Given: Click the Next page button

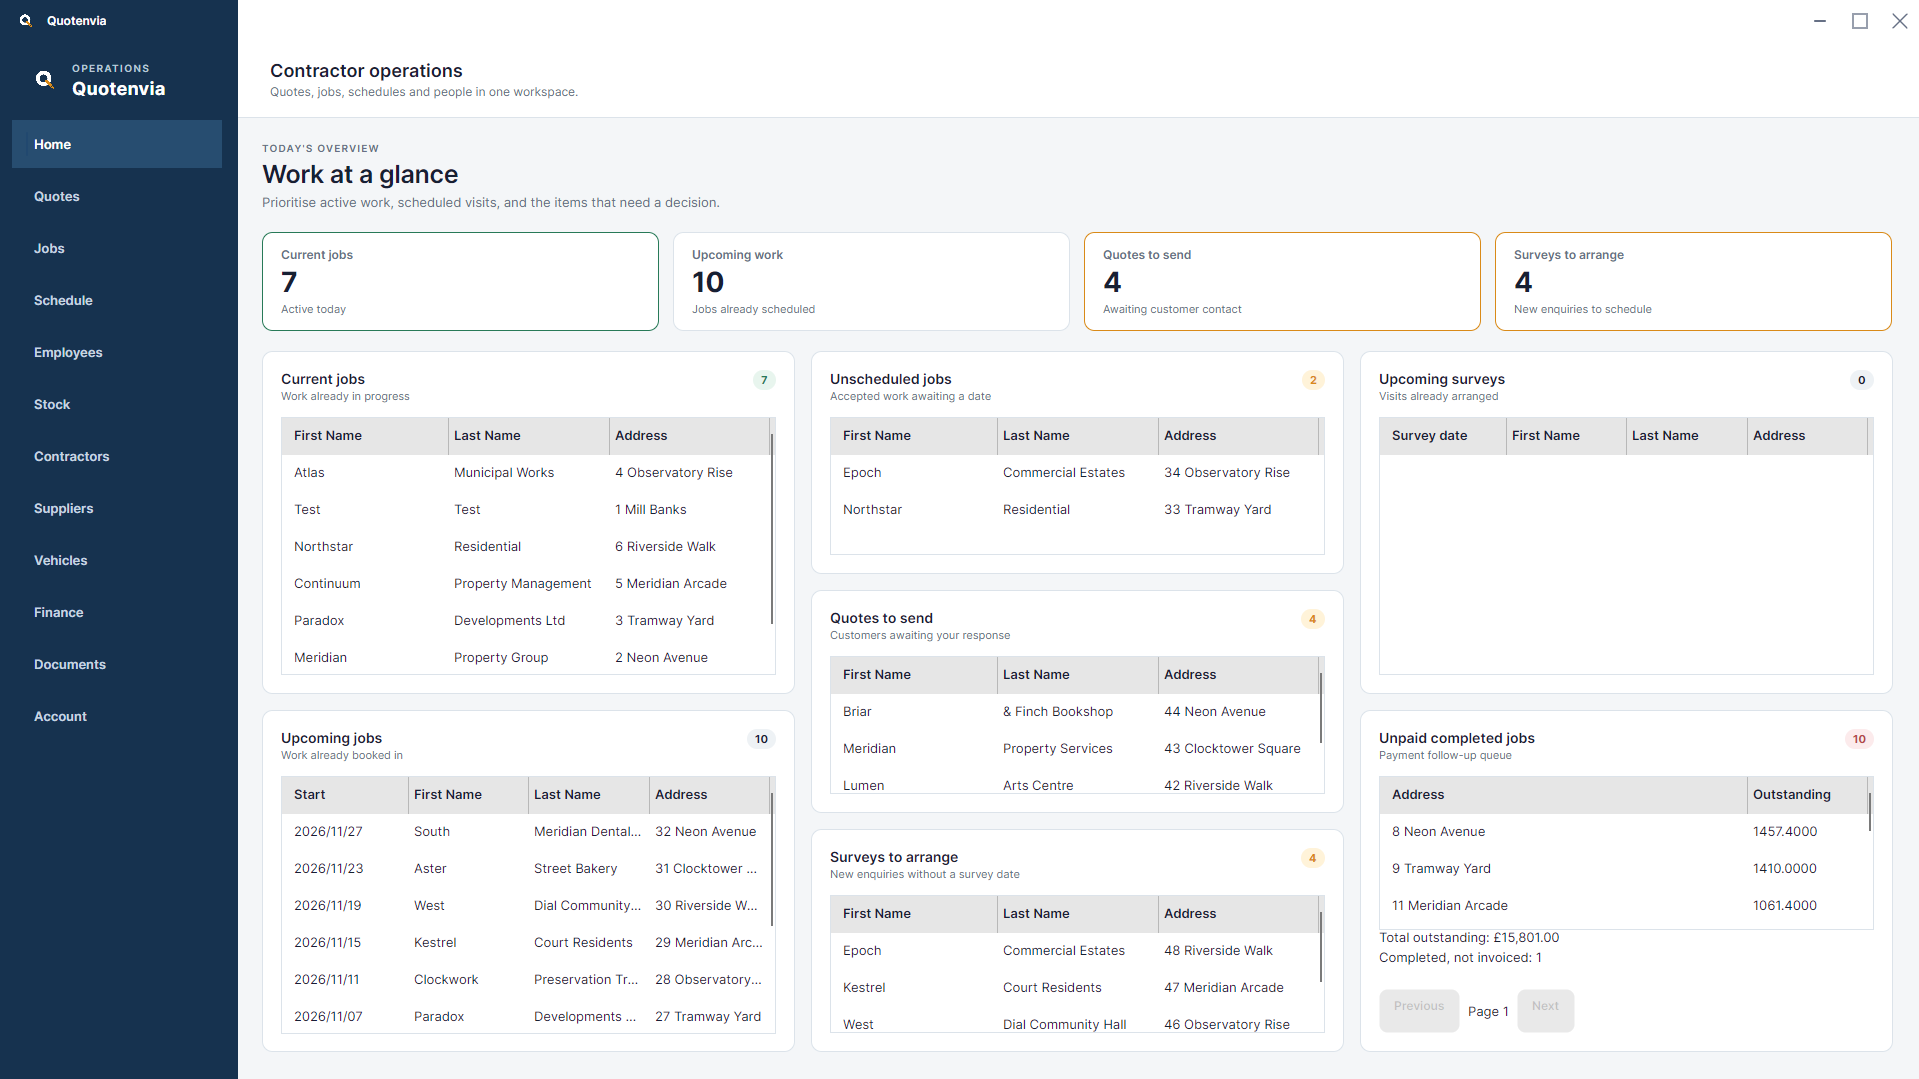Looking at the screenshot, I should click(x=1545, y=1010).
